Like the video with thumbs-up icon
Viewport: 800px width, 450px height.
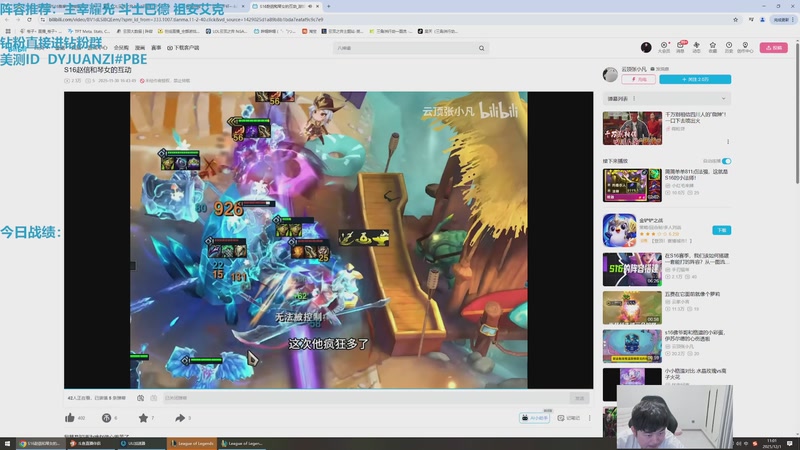(70, 418)
